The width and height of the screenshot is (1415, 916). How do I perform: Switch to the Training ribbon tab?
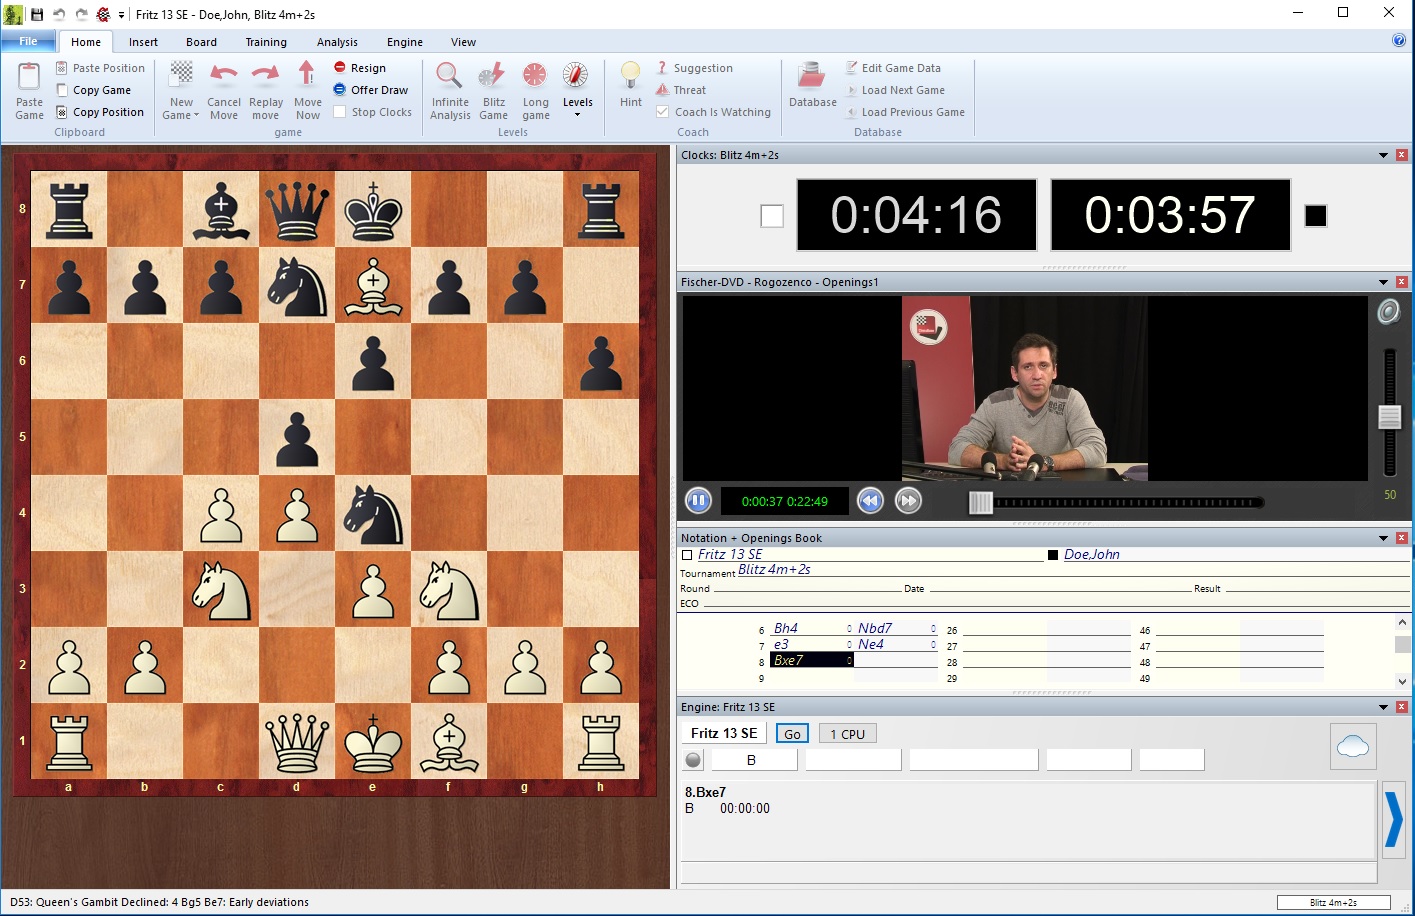(x=265, y=42)
